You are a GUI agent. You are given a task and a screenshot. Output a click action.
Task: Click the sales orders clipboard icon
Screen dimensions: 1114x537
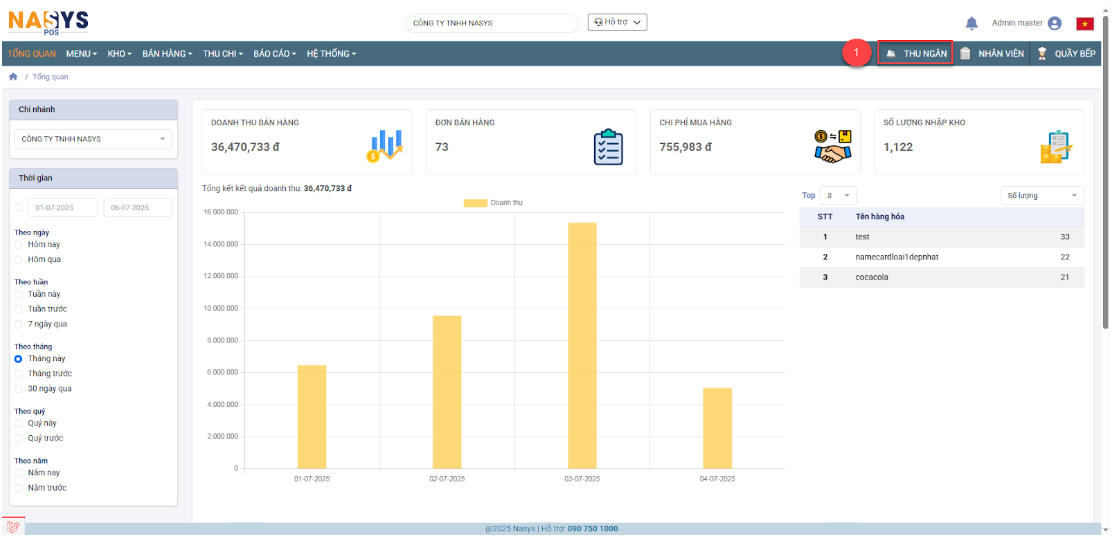click(608, 147)
